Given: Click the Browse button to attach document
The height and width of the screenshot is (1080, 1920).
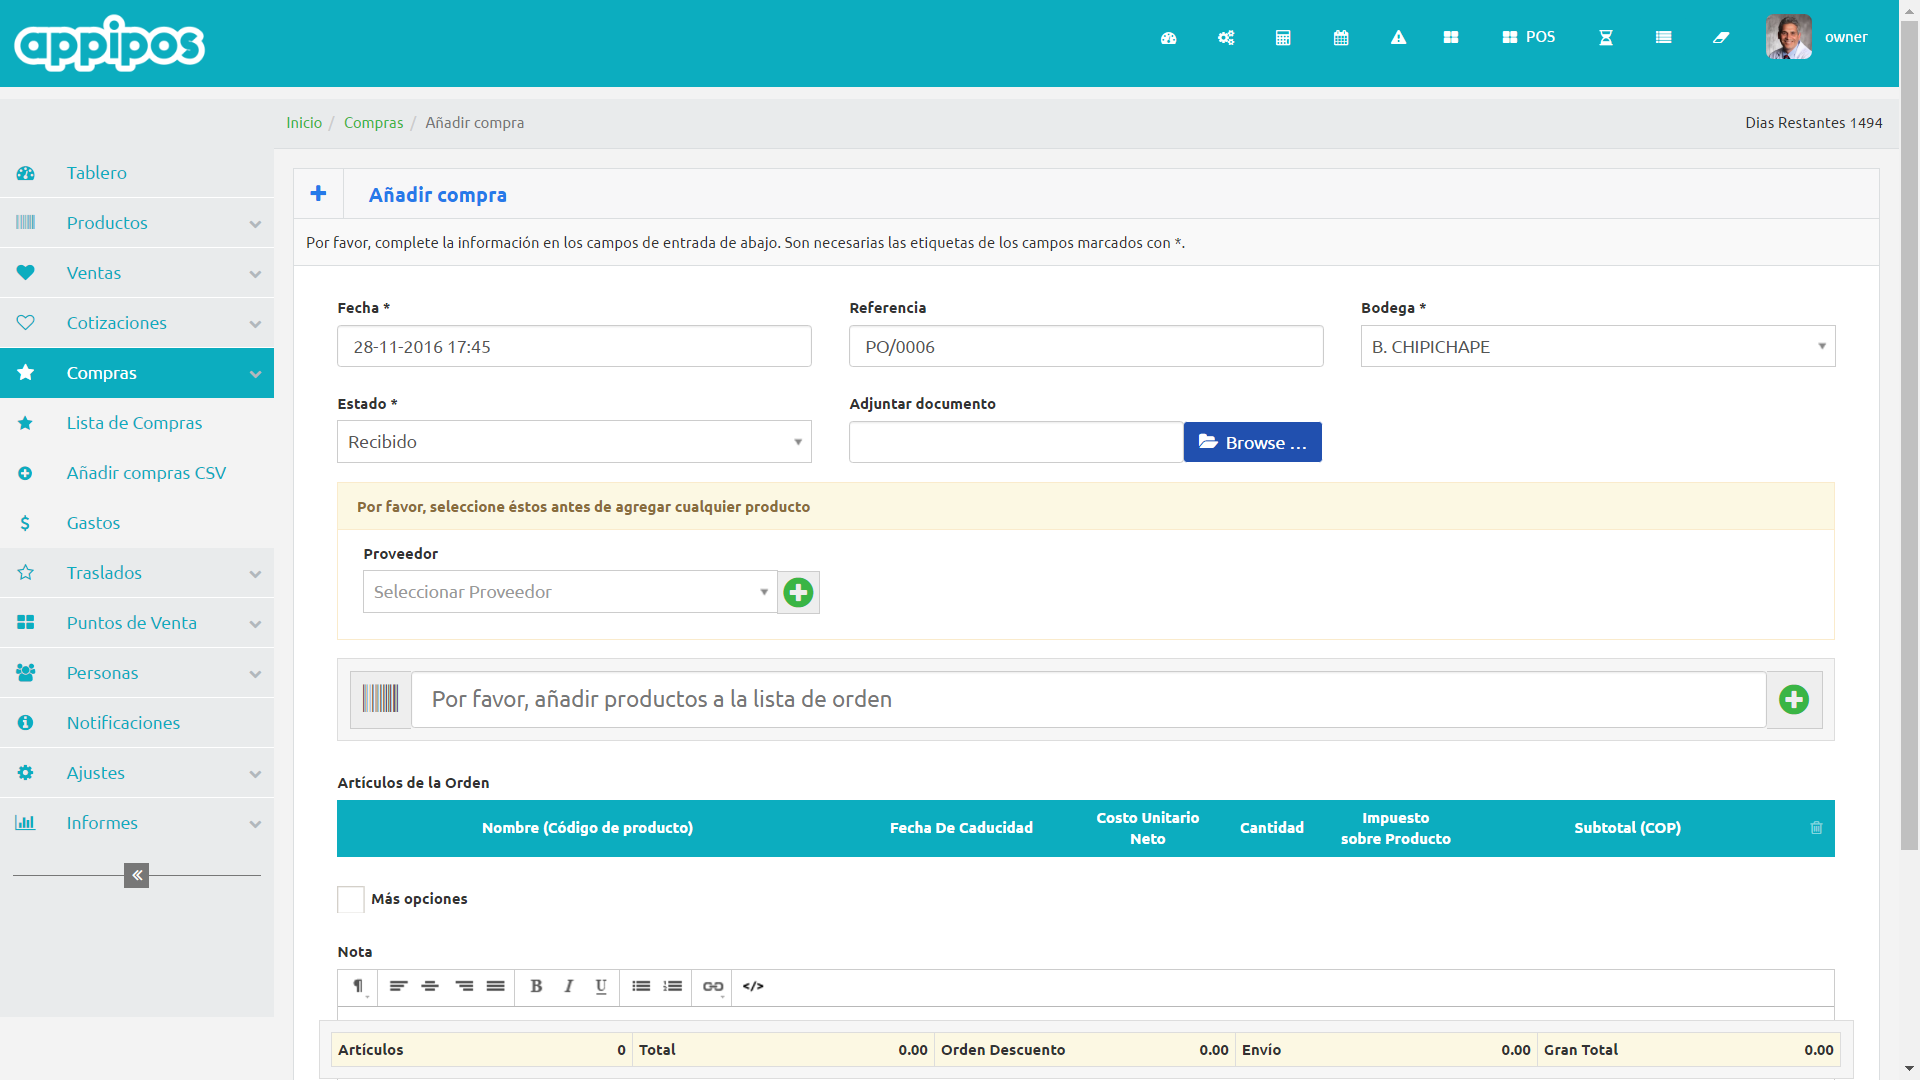Looking at the screenshot, I should point(1252,442).
